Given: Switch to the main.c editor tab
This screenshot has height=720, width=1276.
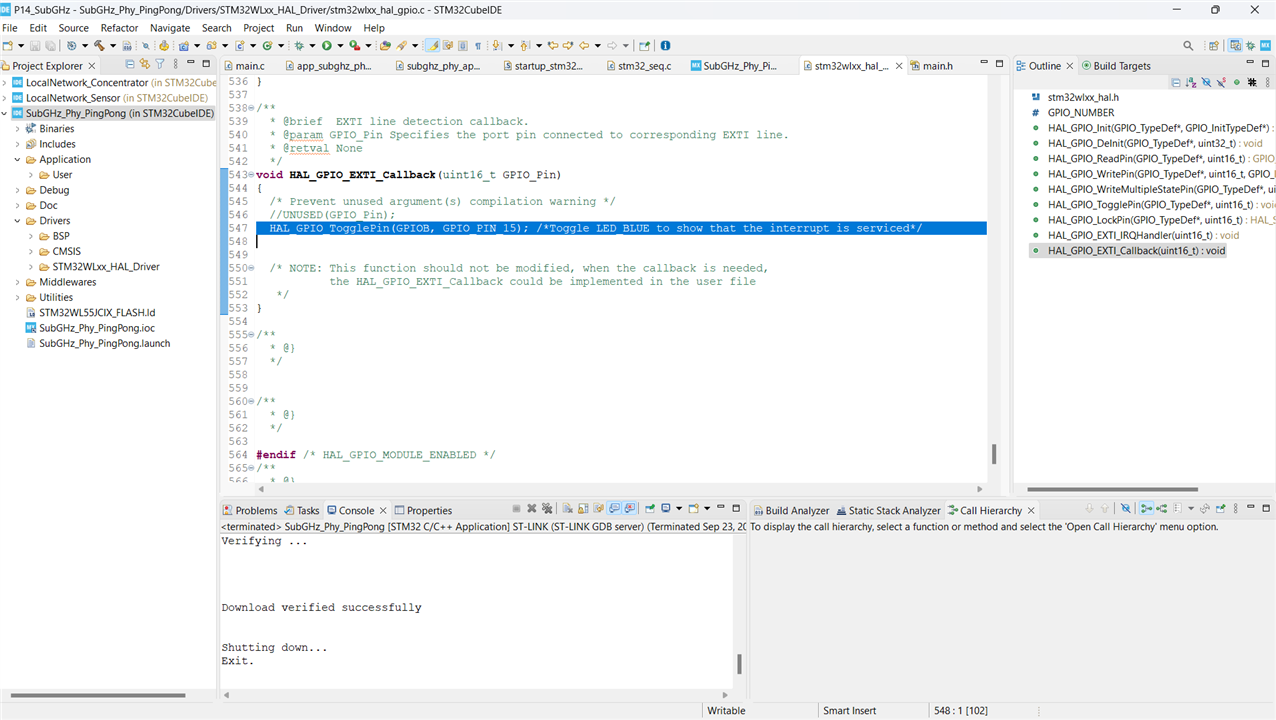Looking at the screenshot, I should [249, 66].
